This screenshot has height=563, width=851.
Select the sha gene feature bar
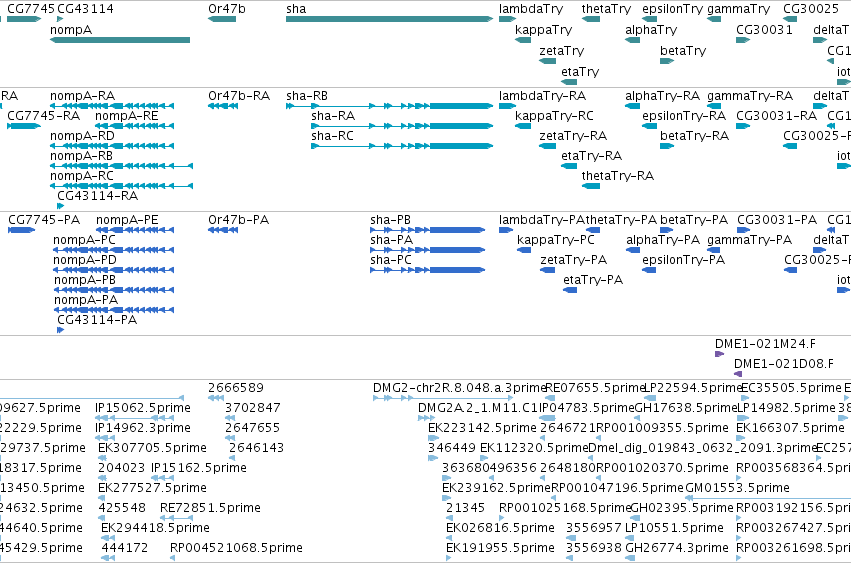point(389,19)
